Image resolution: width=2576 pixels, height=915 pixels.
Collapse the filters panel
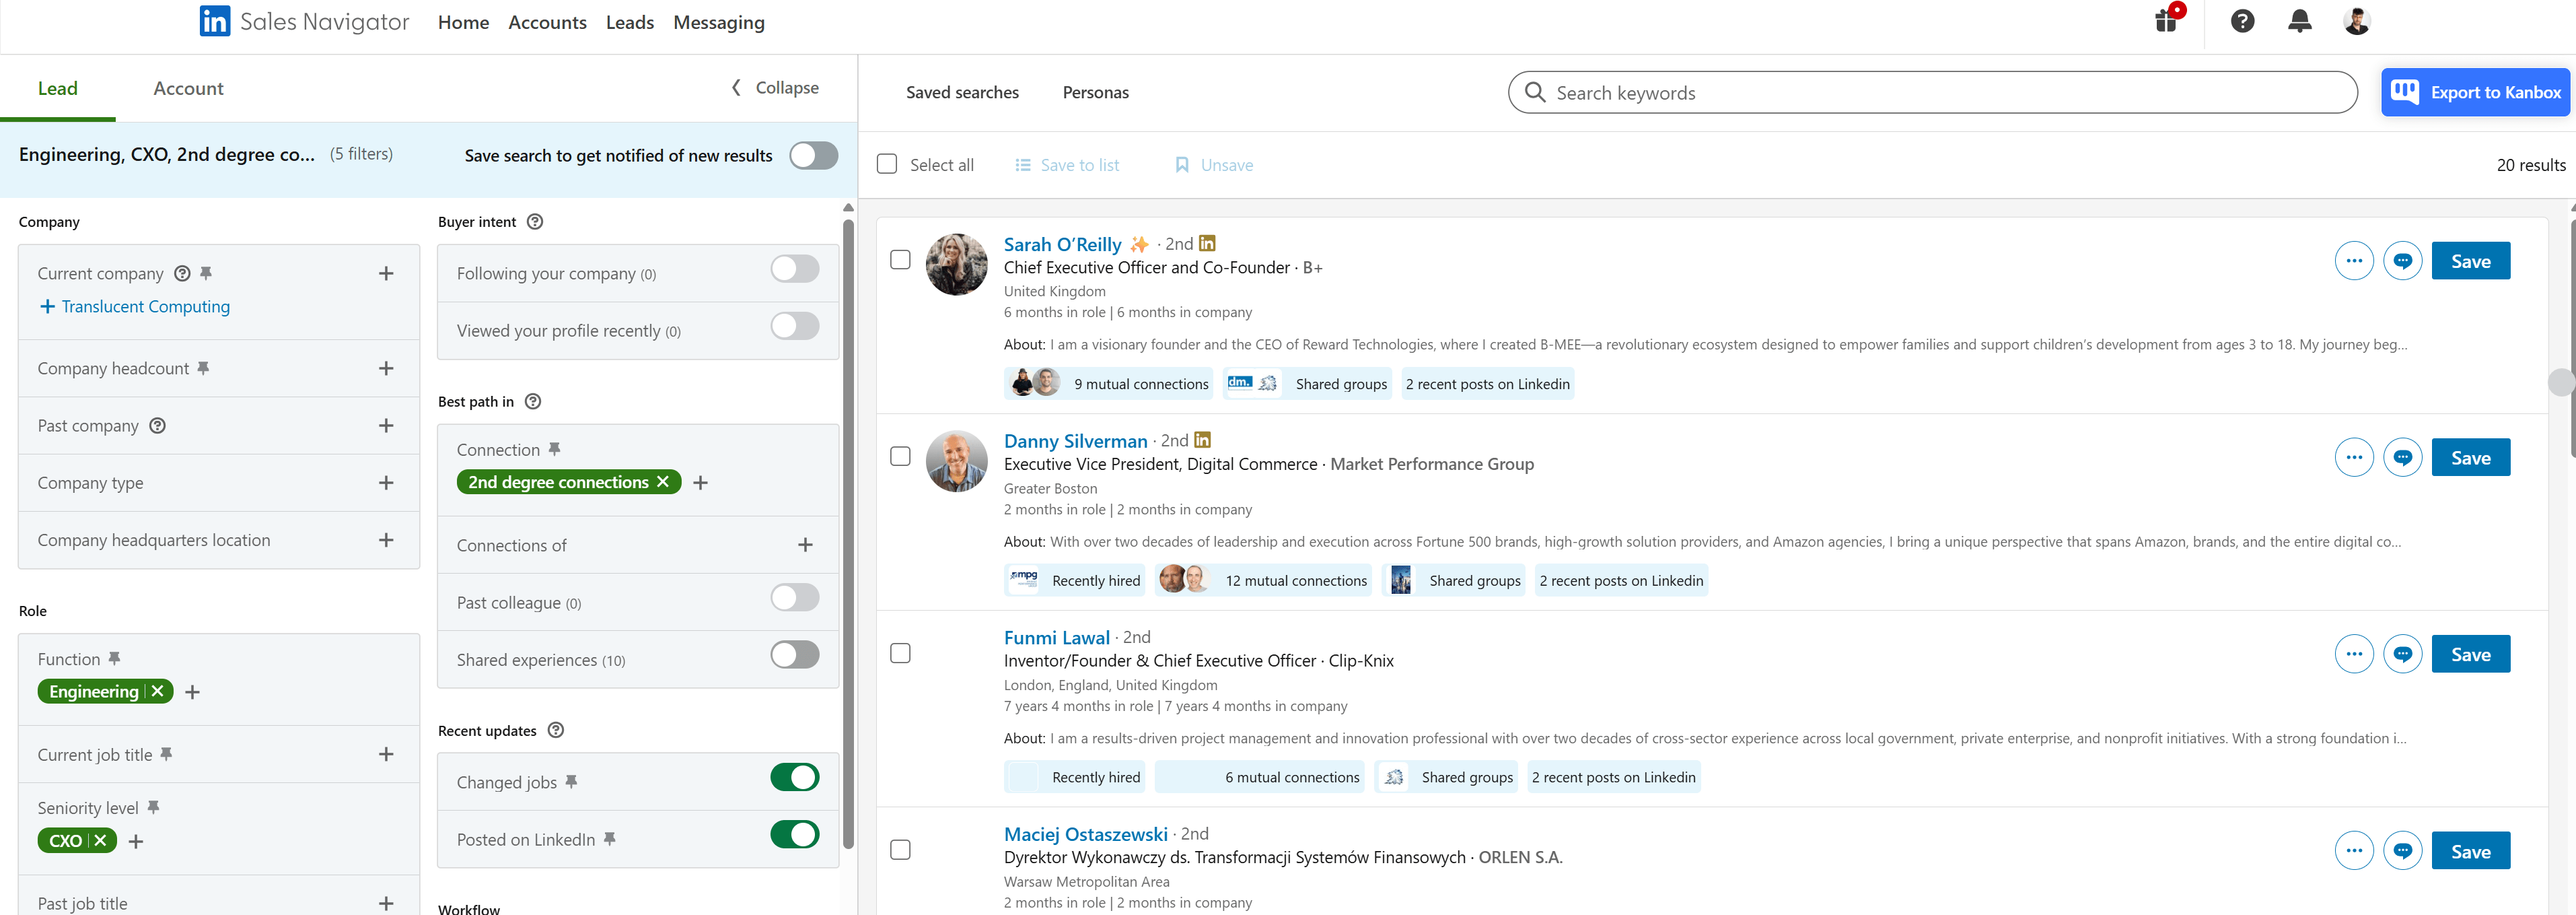click(775, 88)
